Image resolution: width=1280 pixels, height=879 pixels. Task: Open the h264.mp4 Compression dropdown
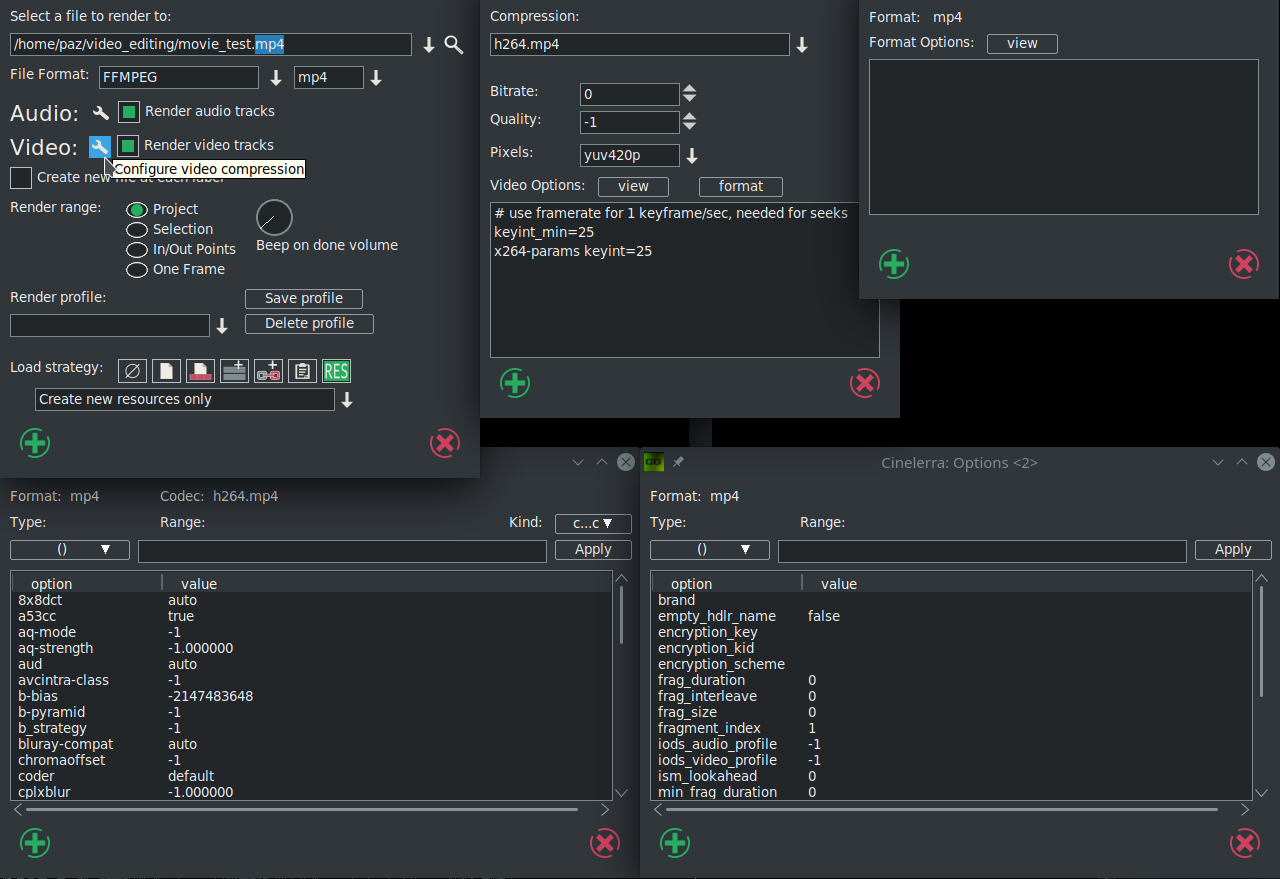(801, 44)
